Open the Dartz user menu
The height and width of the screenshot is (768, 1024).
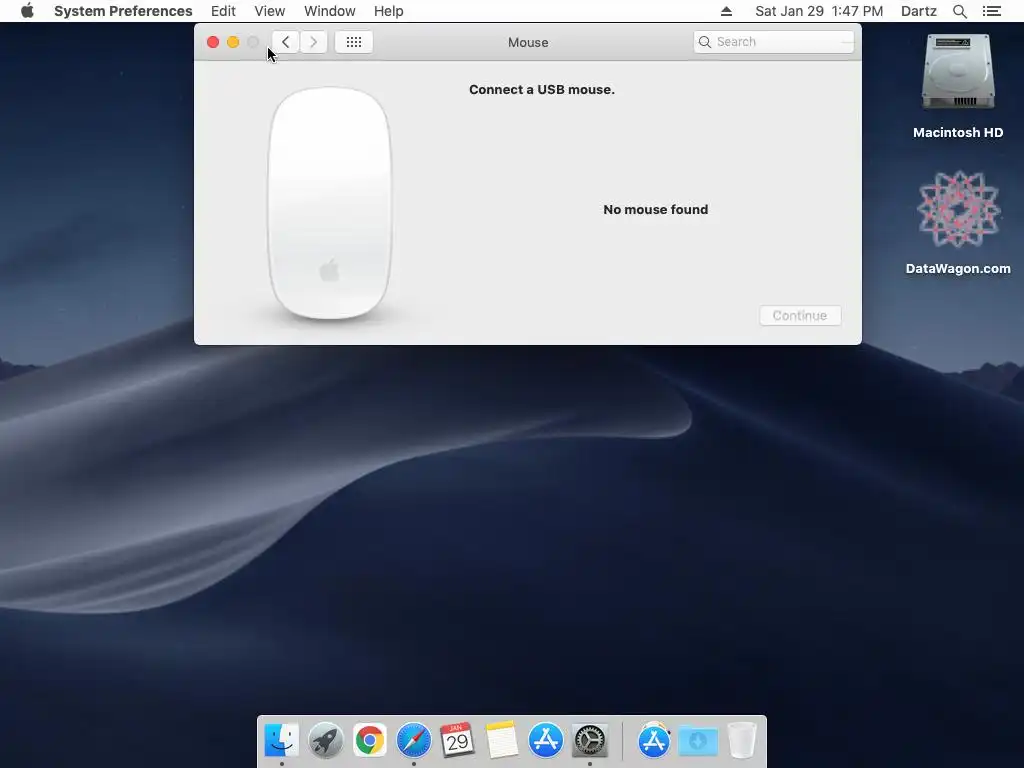tap(918, 11)
